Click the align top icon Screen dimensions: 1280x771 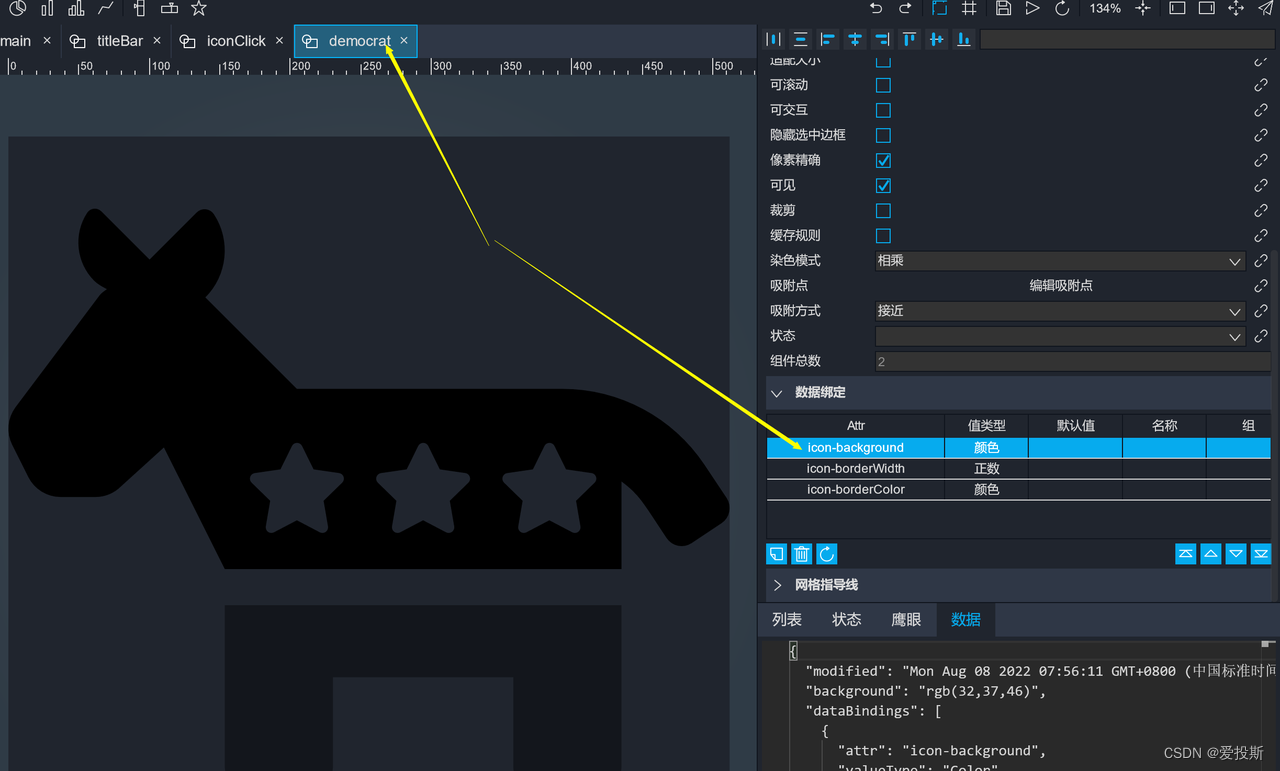click(909, 39)
